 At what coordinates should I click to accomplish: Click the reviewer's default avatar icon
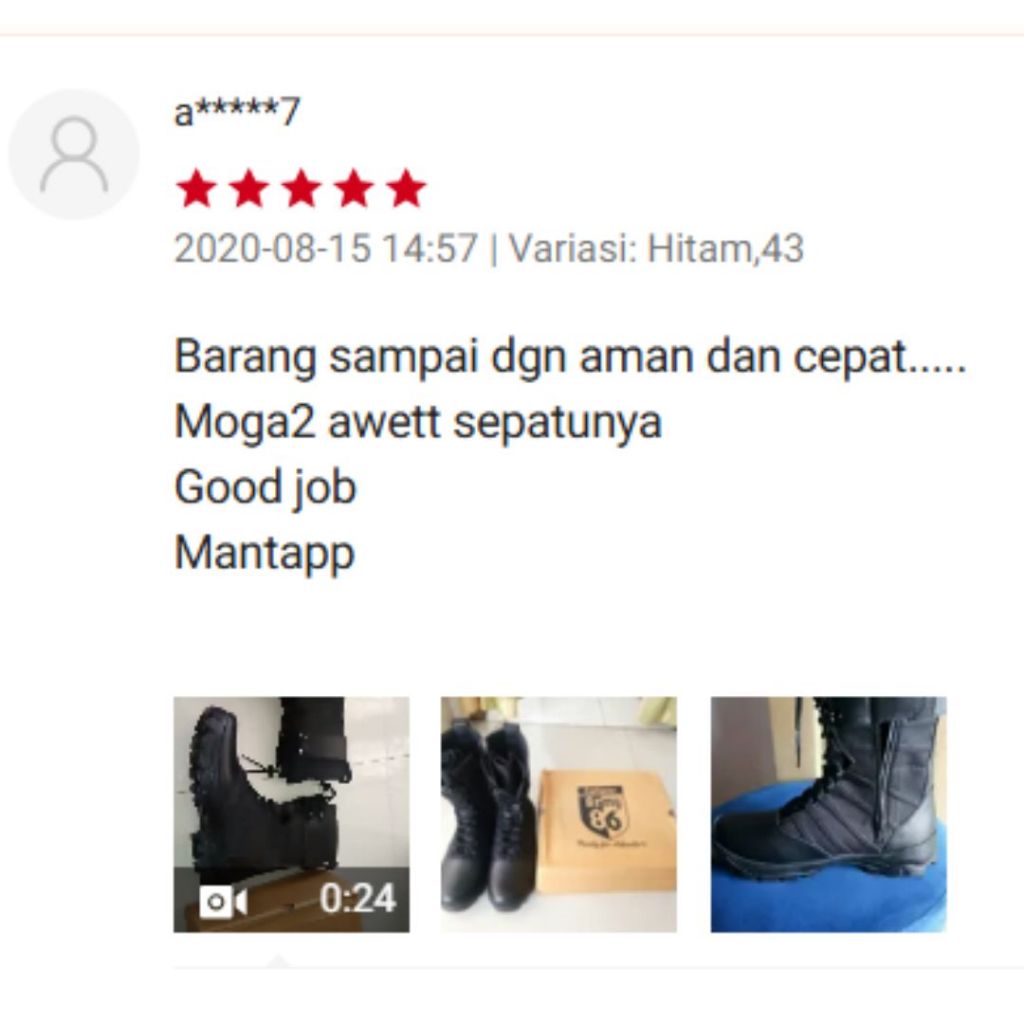74,155
